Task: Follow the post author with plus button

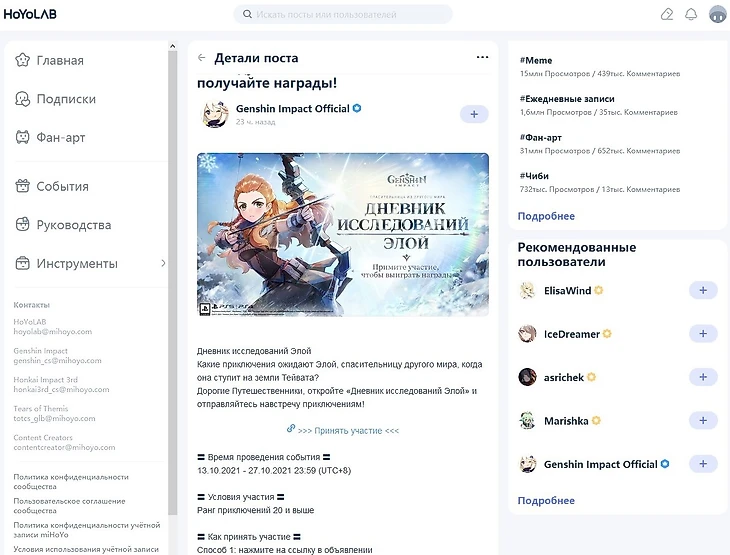Action: pyautogui.click(x=474, y=114)
